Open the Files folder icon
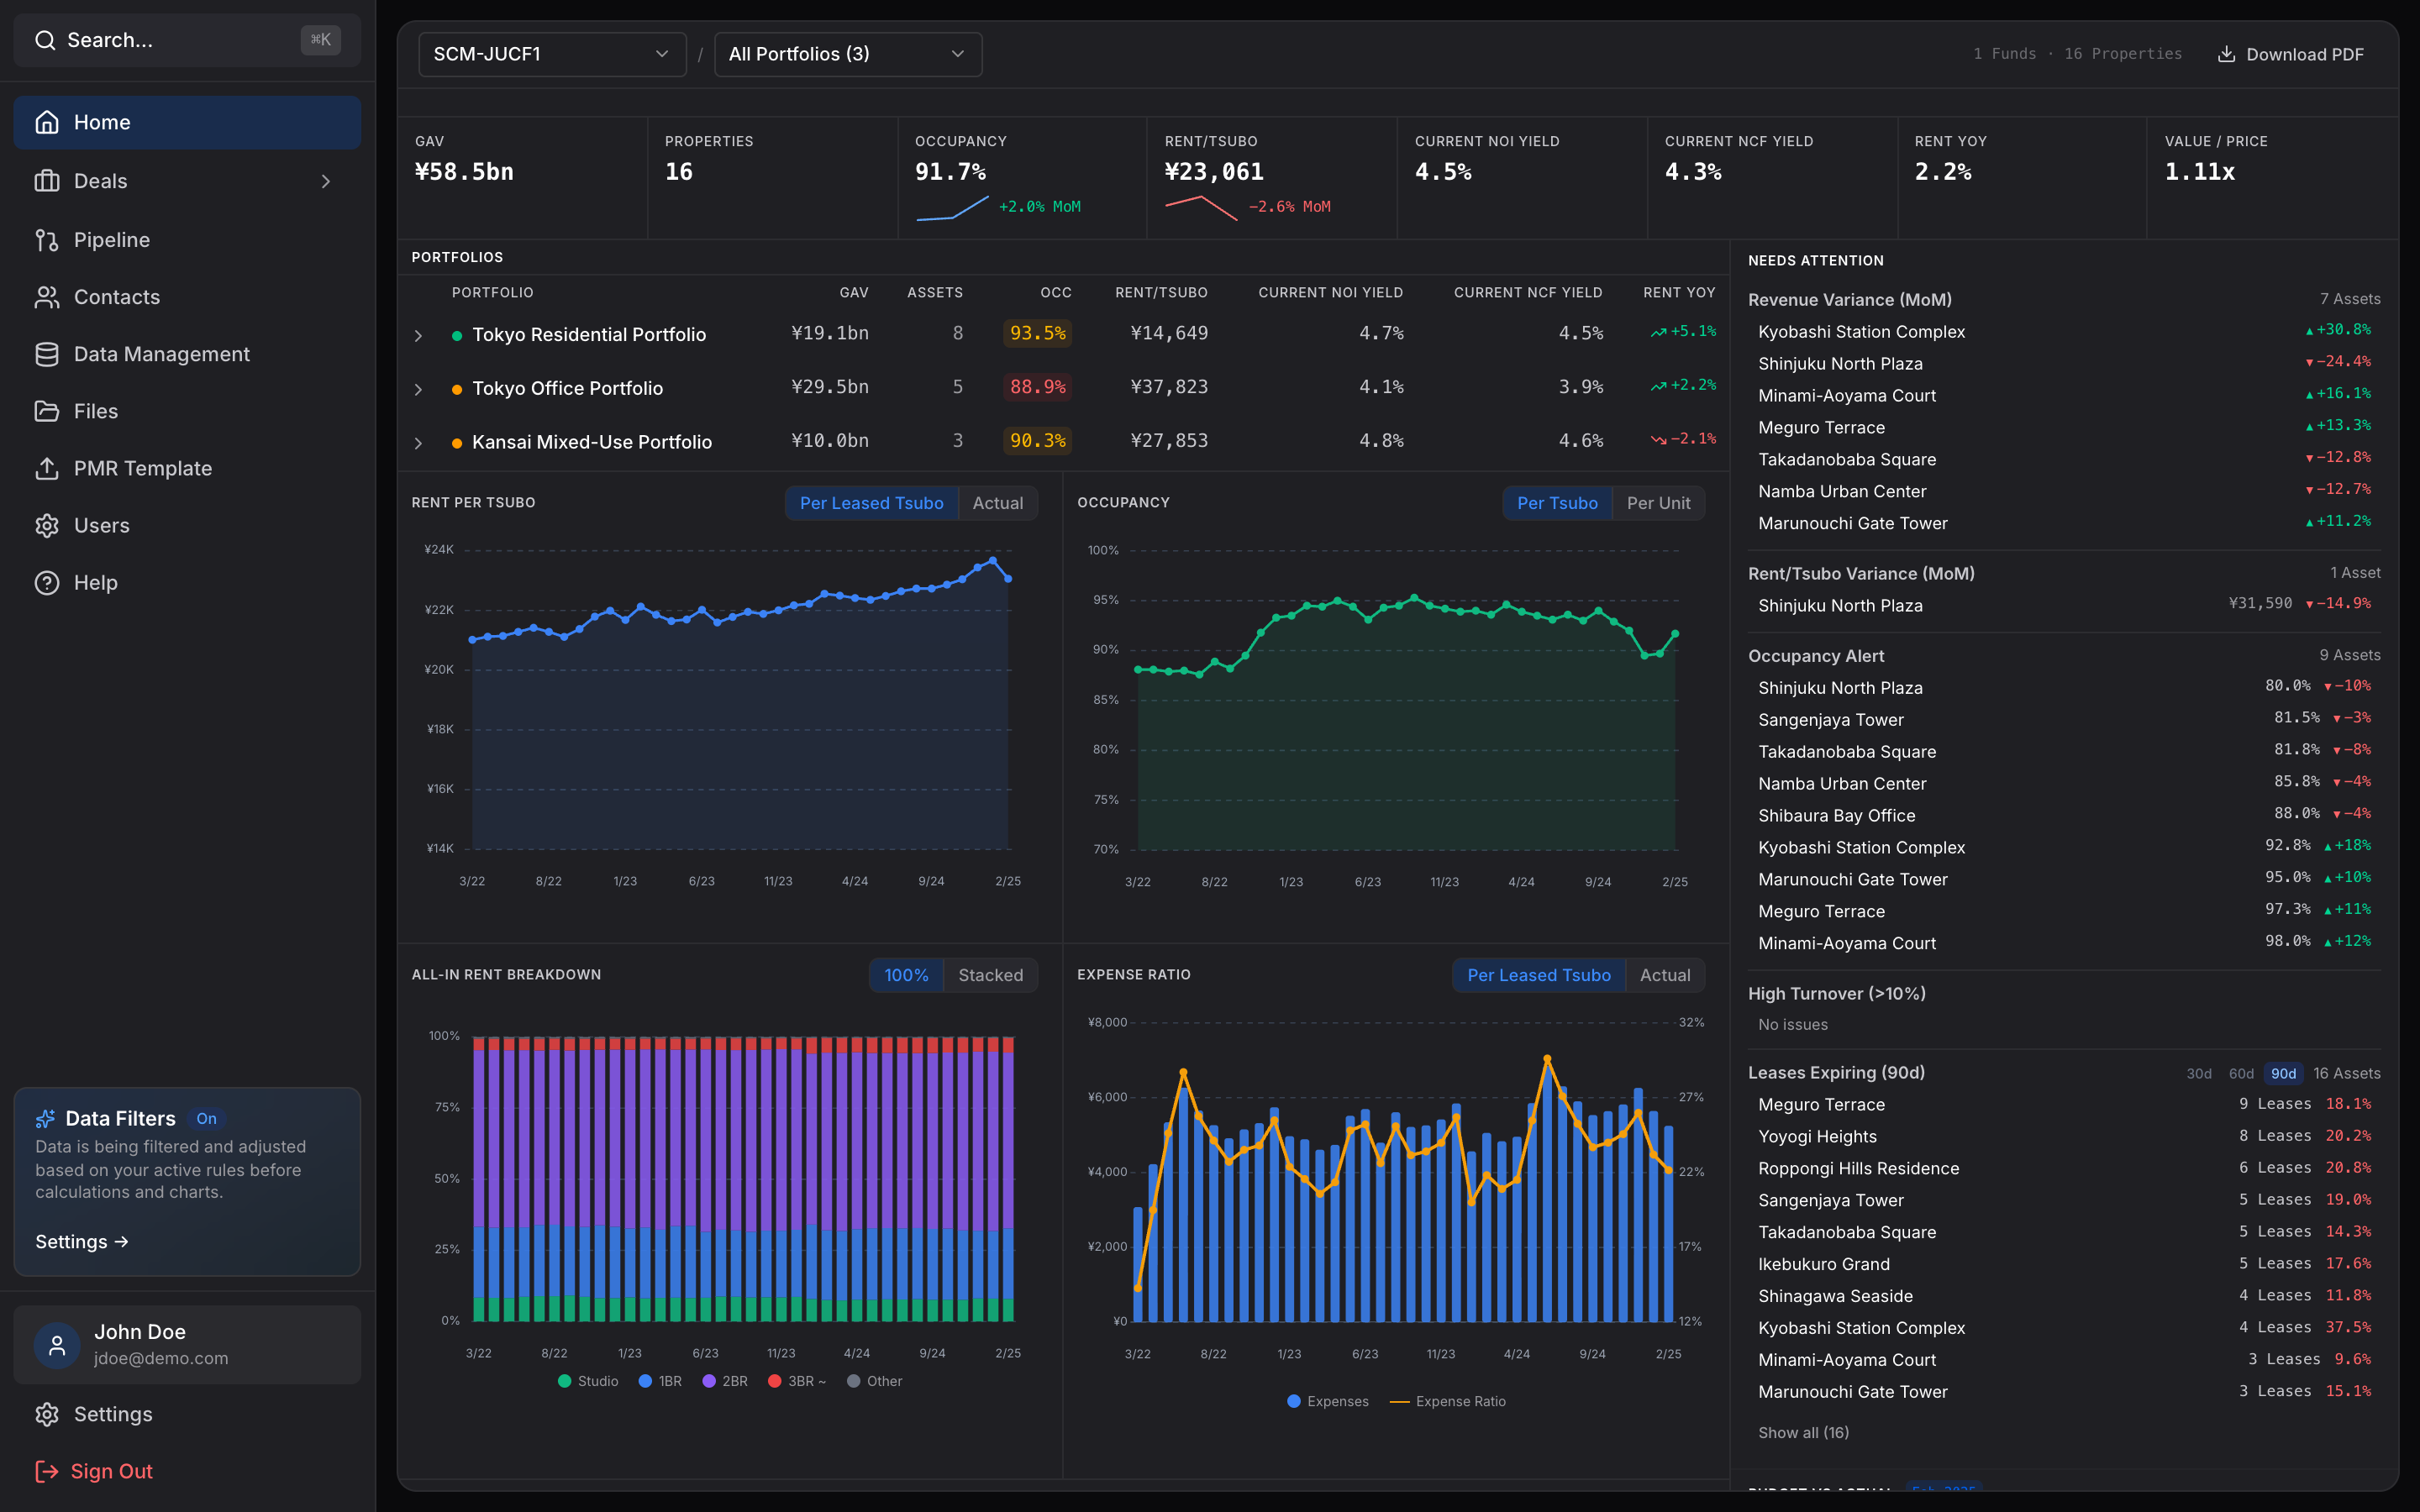2420x1512 pixels. pyautogui.click(x=47, y=410)
